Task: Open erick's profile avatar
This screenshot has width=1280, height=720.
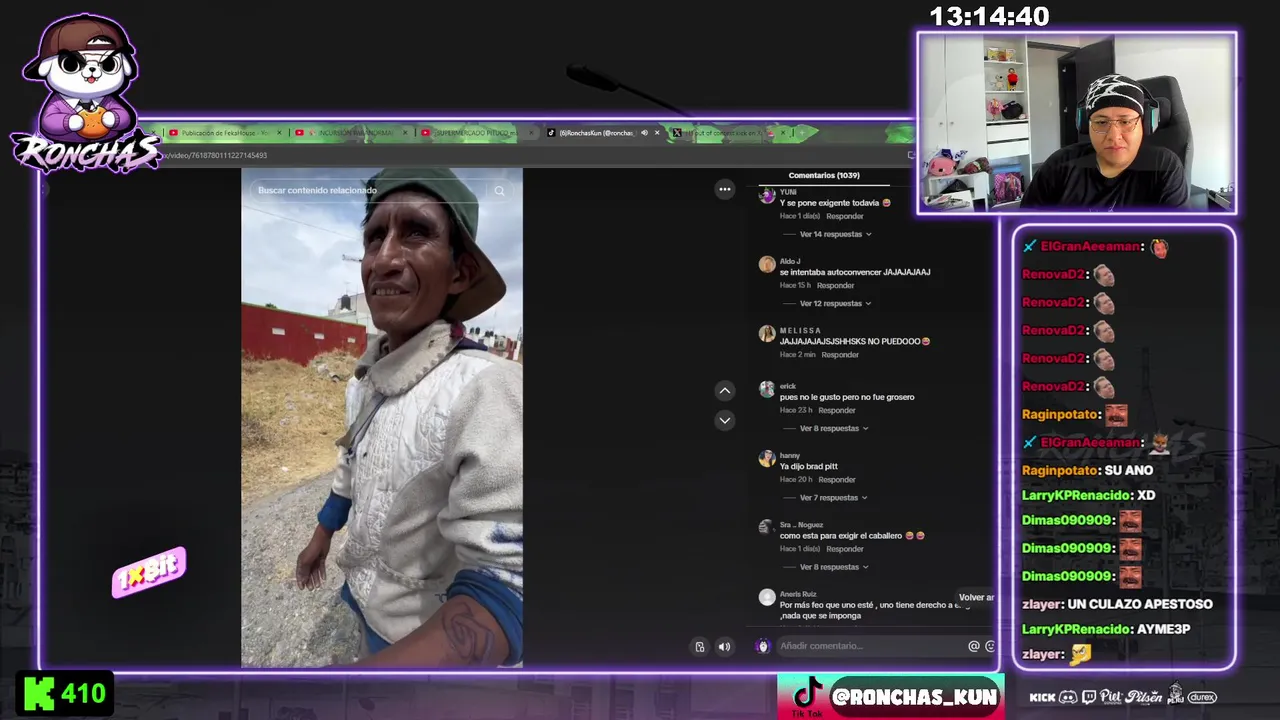Action: pos(767,390)
